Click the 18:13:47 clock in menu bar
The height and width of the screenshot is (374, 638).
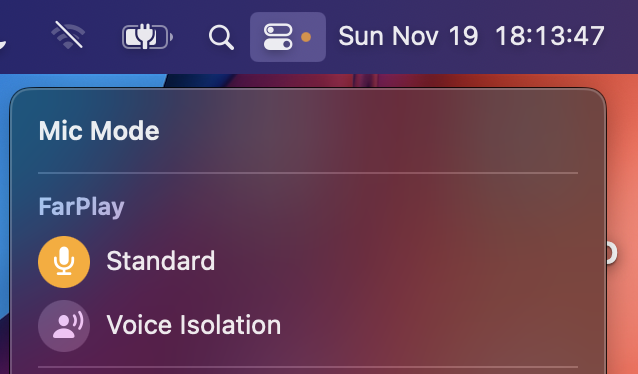[x=550, y=36]
